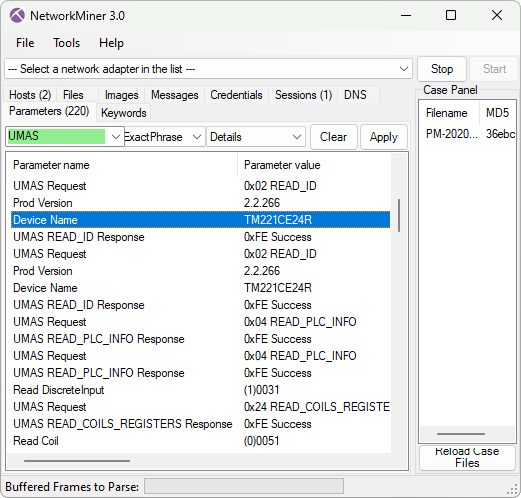Click the Case Panel horizontal scrollbar
Viewport: 521px width, 498px height.
(x=461, y=434)
